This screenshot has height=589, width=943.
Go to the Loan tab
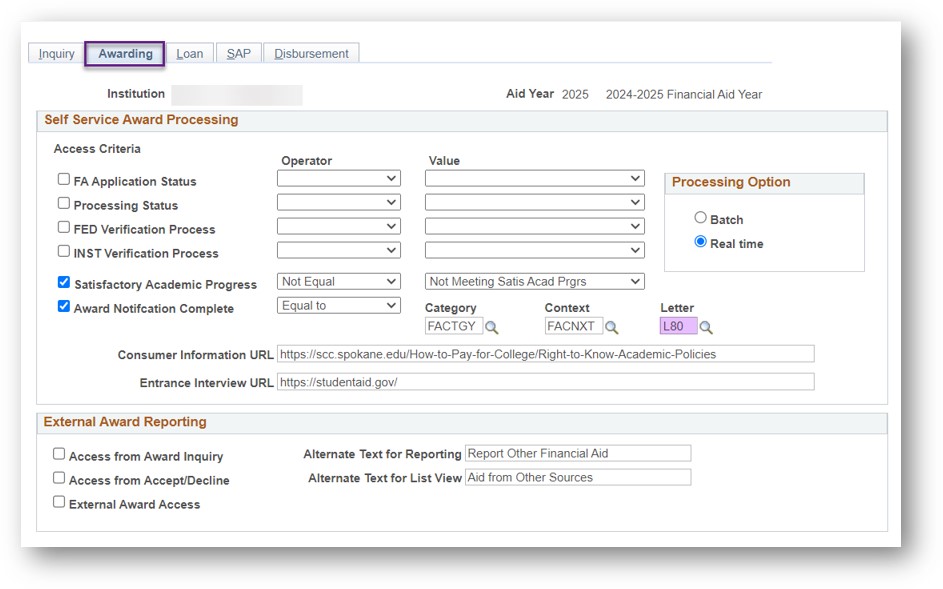pyautogui.click(x=189, y=54)
